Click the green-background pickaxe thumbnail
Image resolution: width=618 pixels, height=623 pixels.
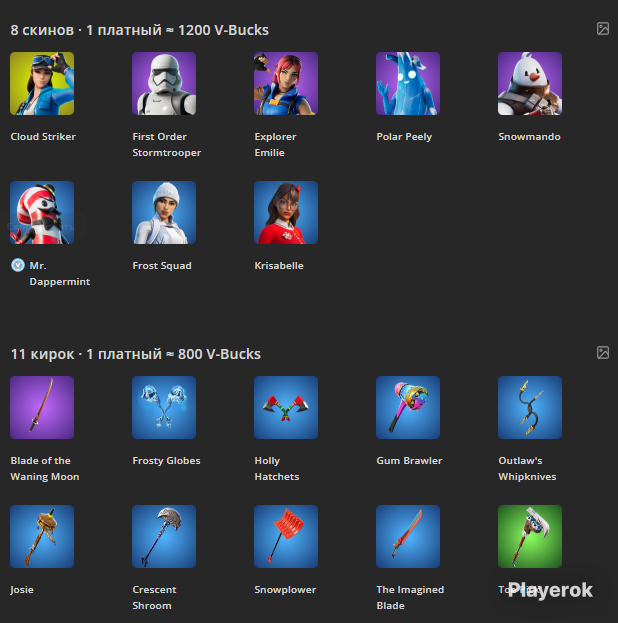[530, 536]
